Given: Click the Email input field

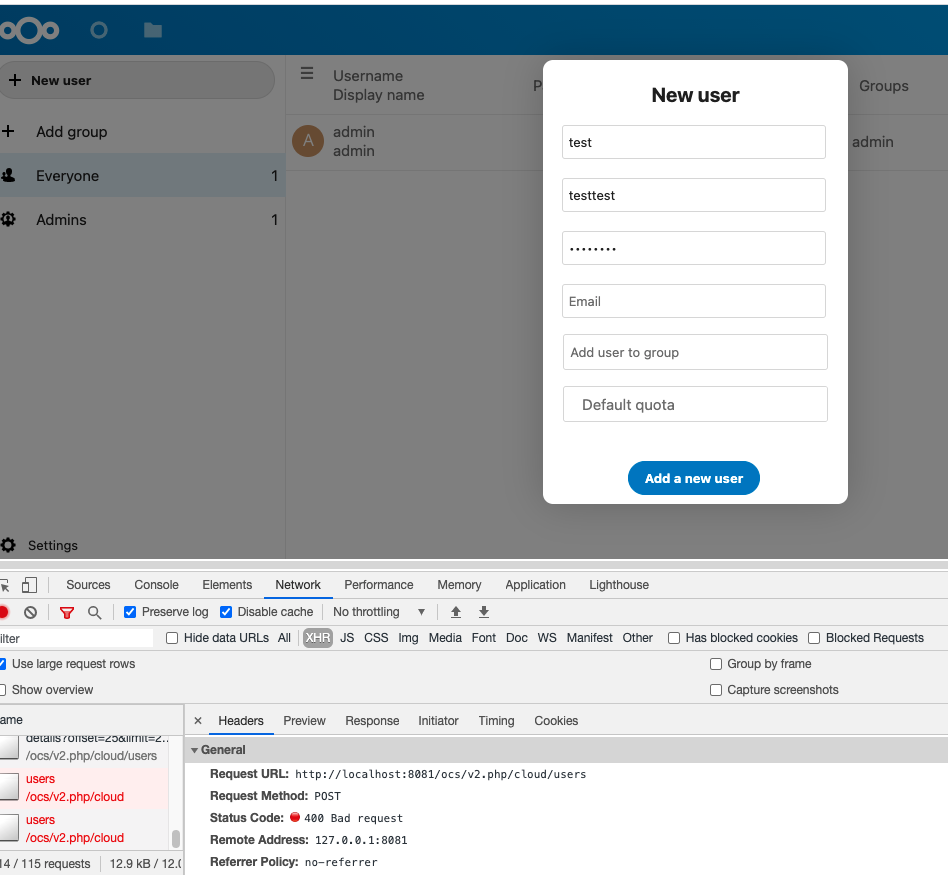Looking at the screenshot, I should point(693,301).
